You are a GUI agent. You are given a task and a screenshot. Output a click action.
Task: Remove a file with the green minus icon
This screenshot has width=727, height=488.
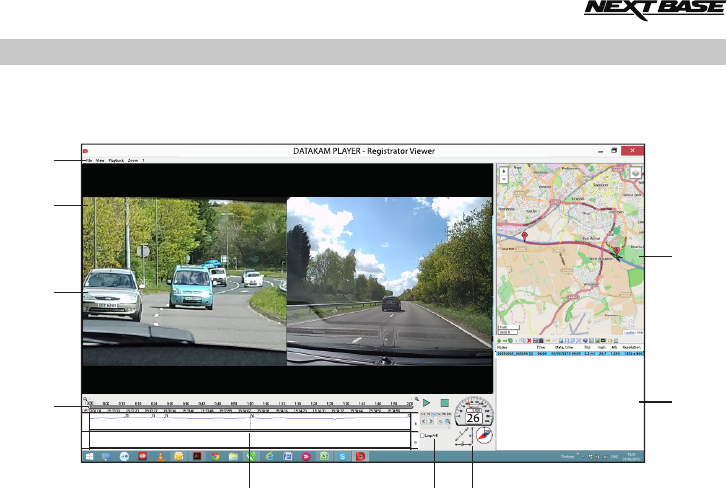coord(505,341)
